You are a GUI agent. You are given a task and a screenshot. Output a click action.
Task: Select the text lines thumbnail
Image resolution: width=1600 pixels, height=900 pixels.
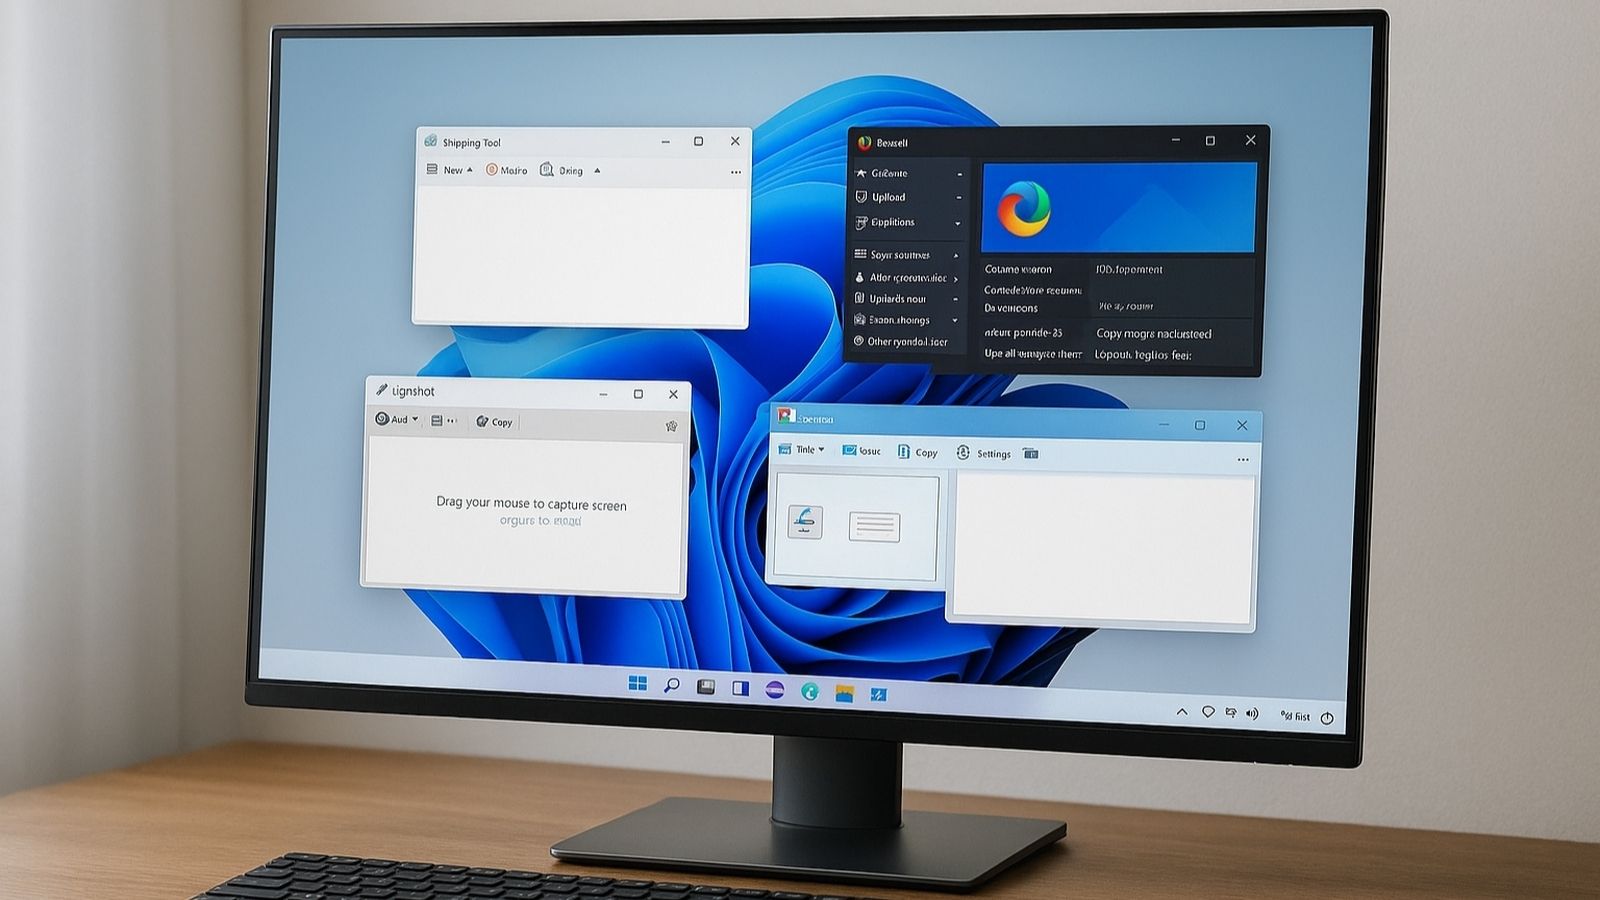tap(874, 527)
